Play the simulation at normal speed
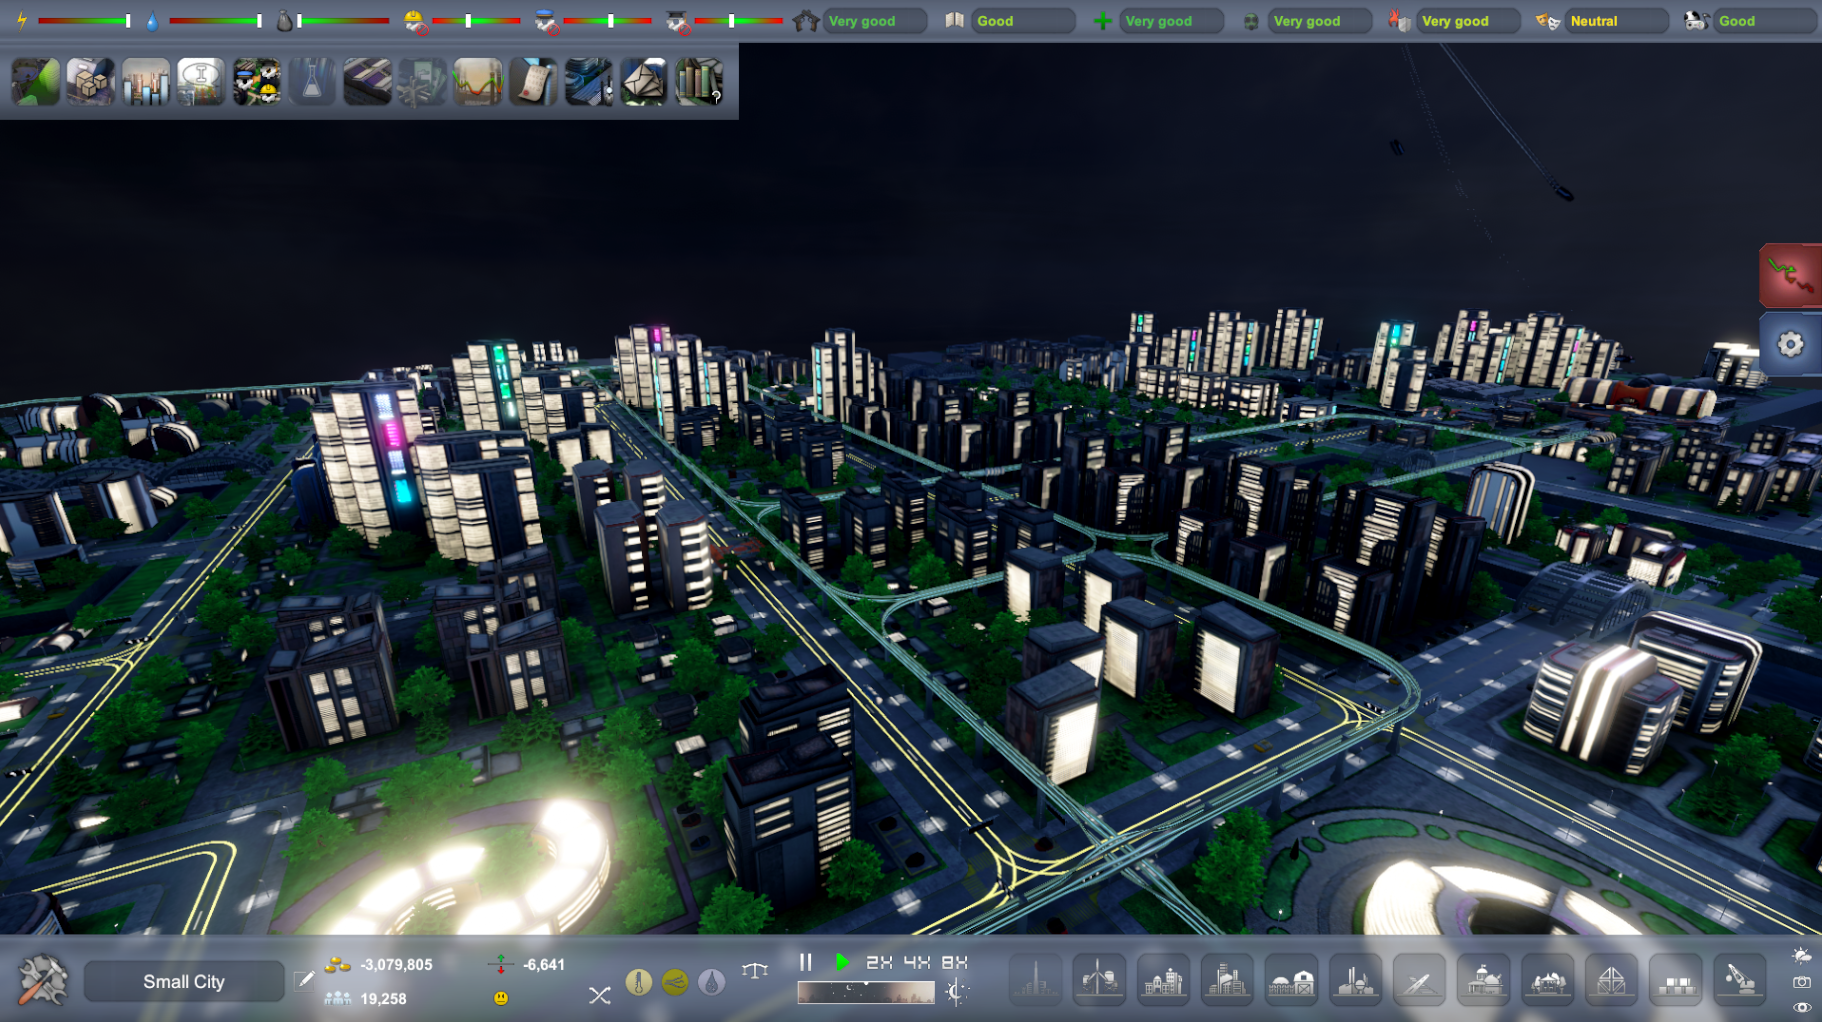 [842, 962]
